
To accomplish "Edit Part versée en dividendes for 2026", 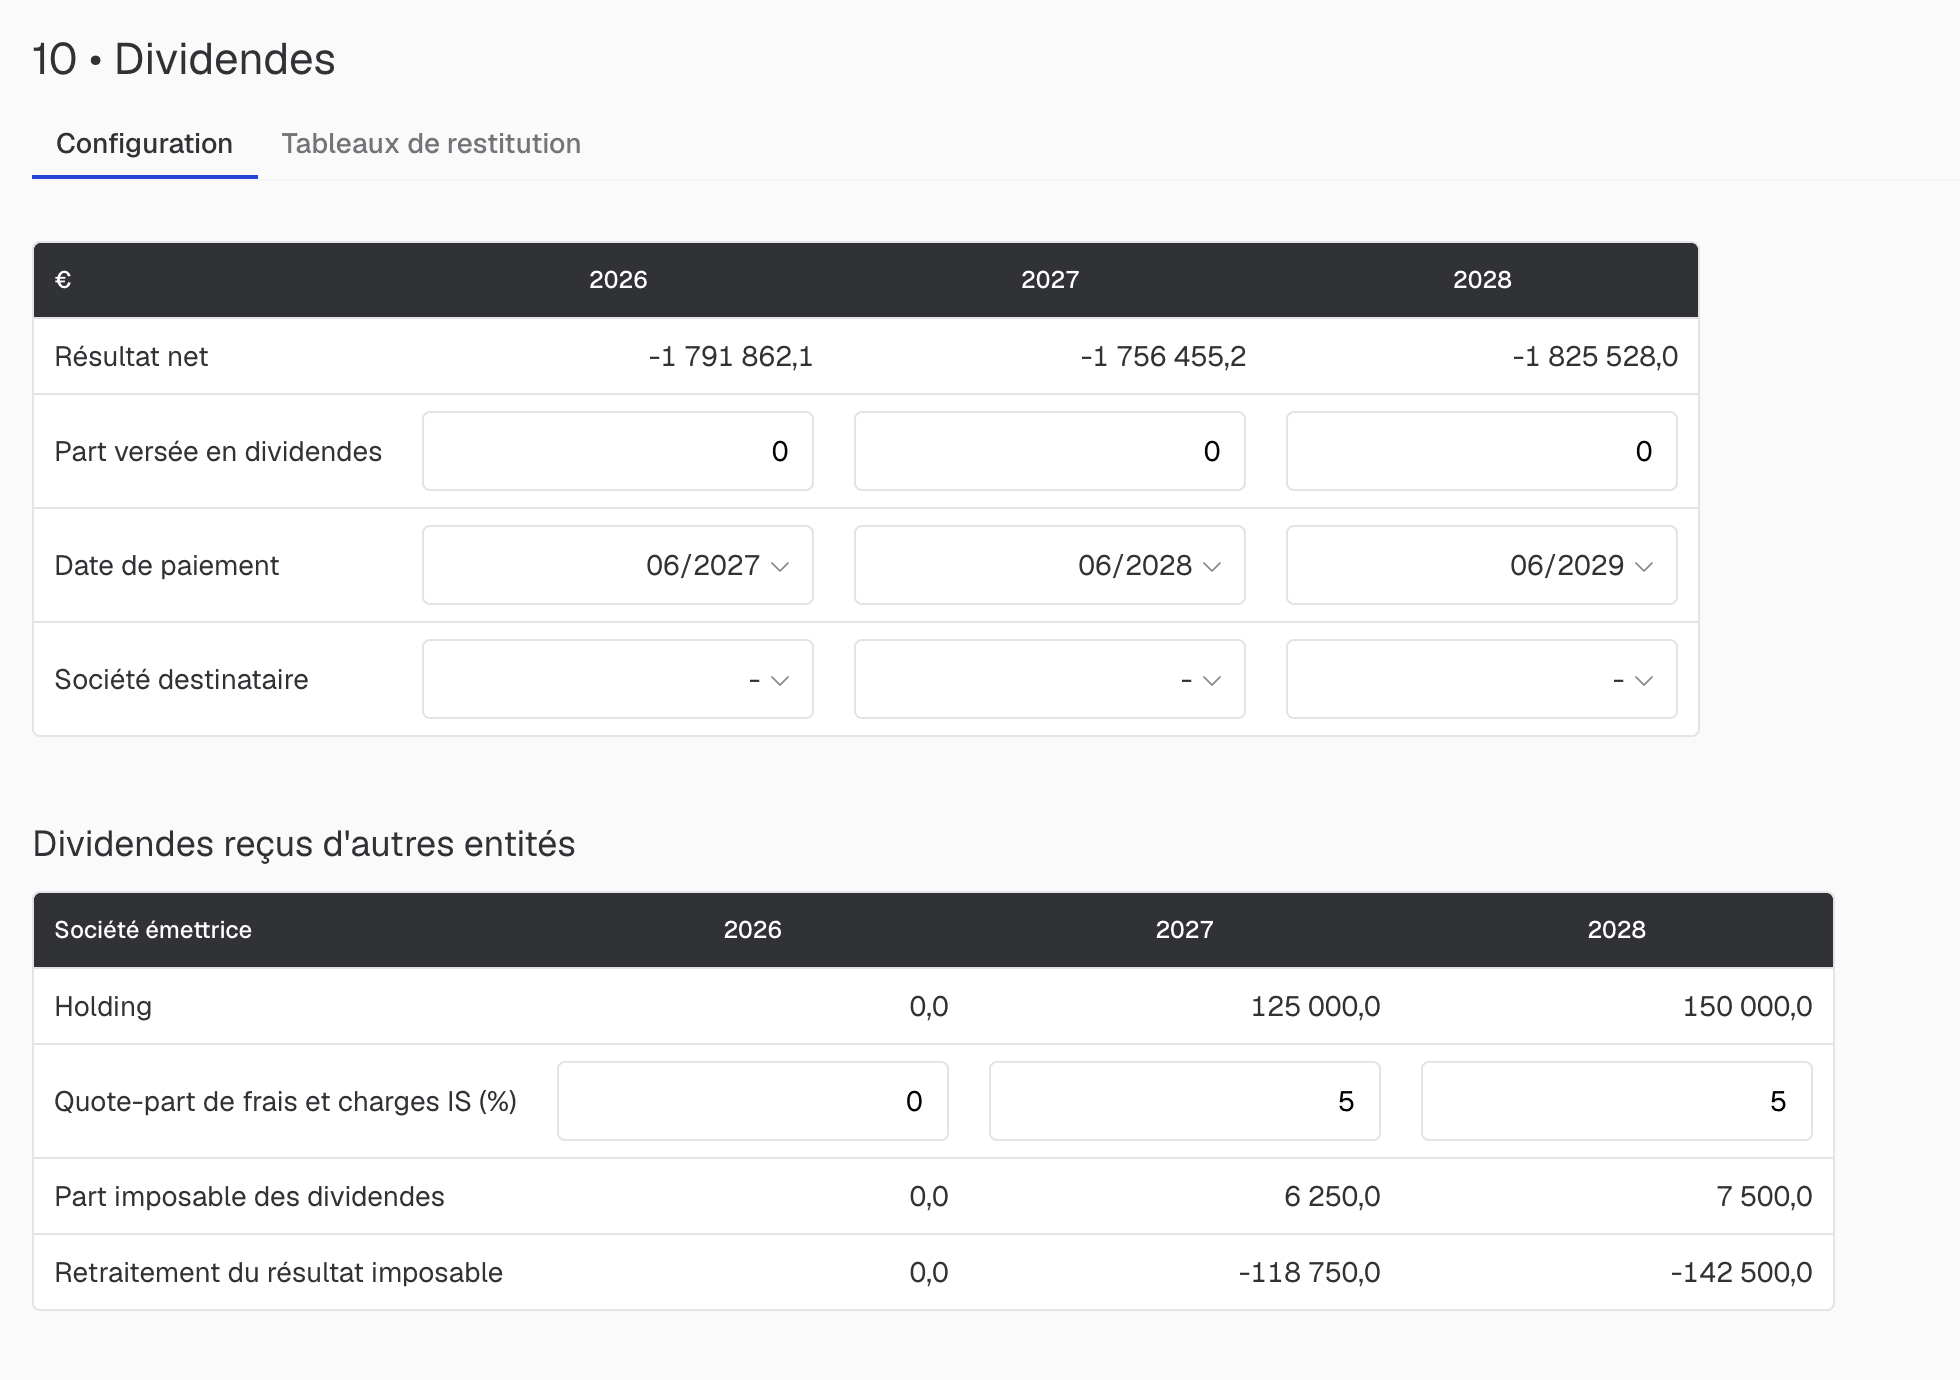I will tap(618, 451).
